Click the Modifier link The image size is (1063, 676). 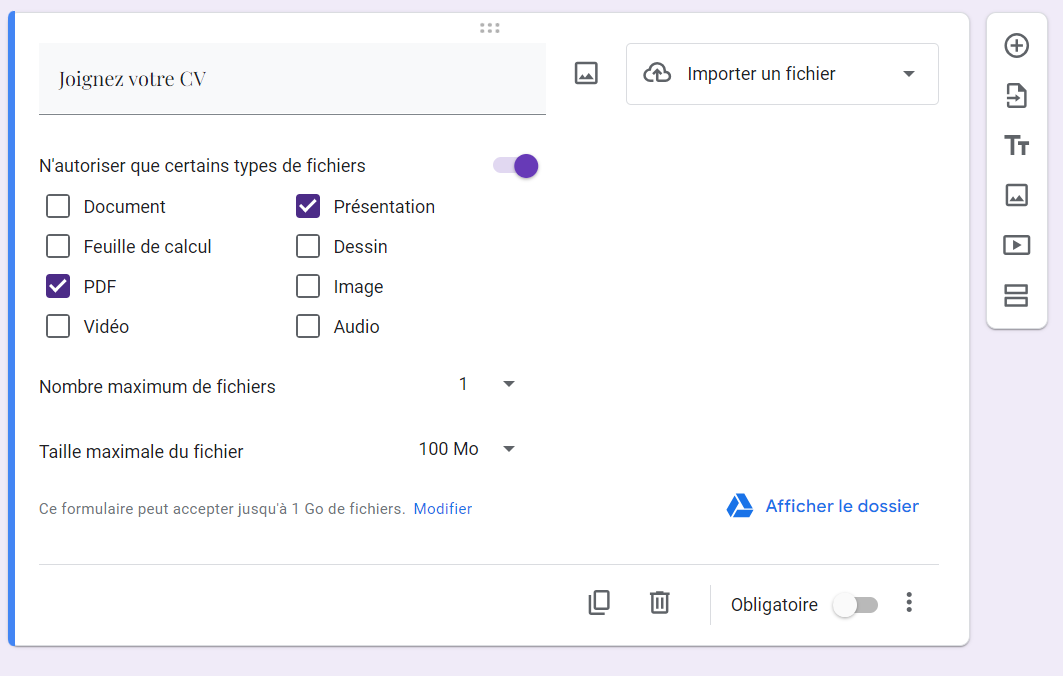click(x=442, y=509)
